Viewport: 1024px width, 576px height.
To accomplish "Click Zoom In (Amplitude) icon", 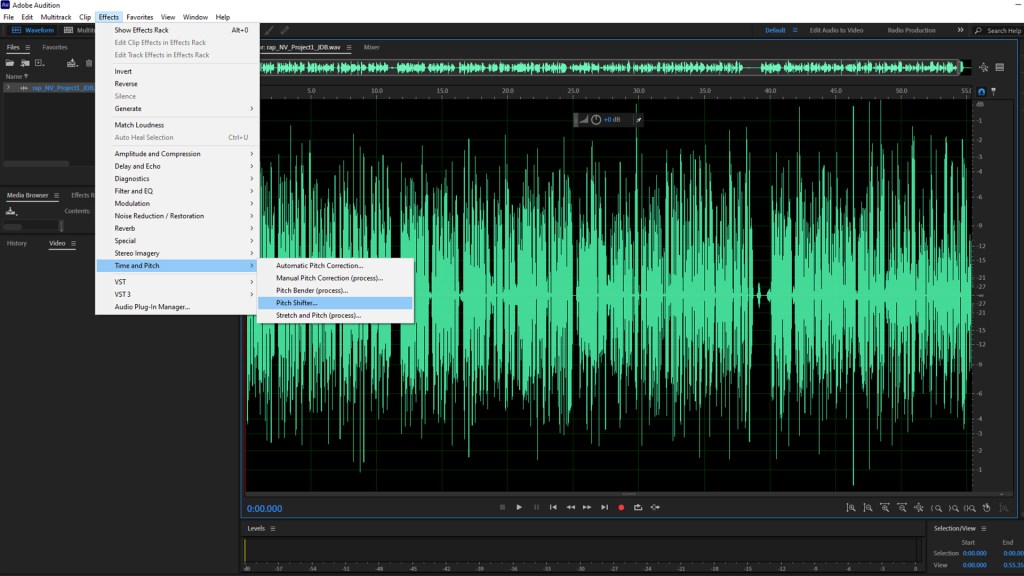I will (x=851, y=507).
